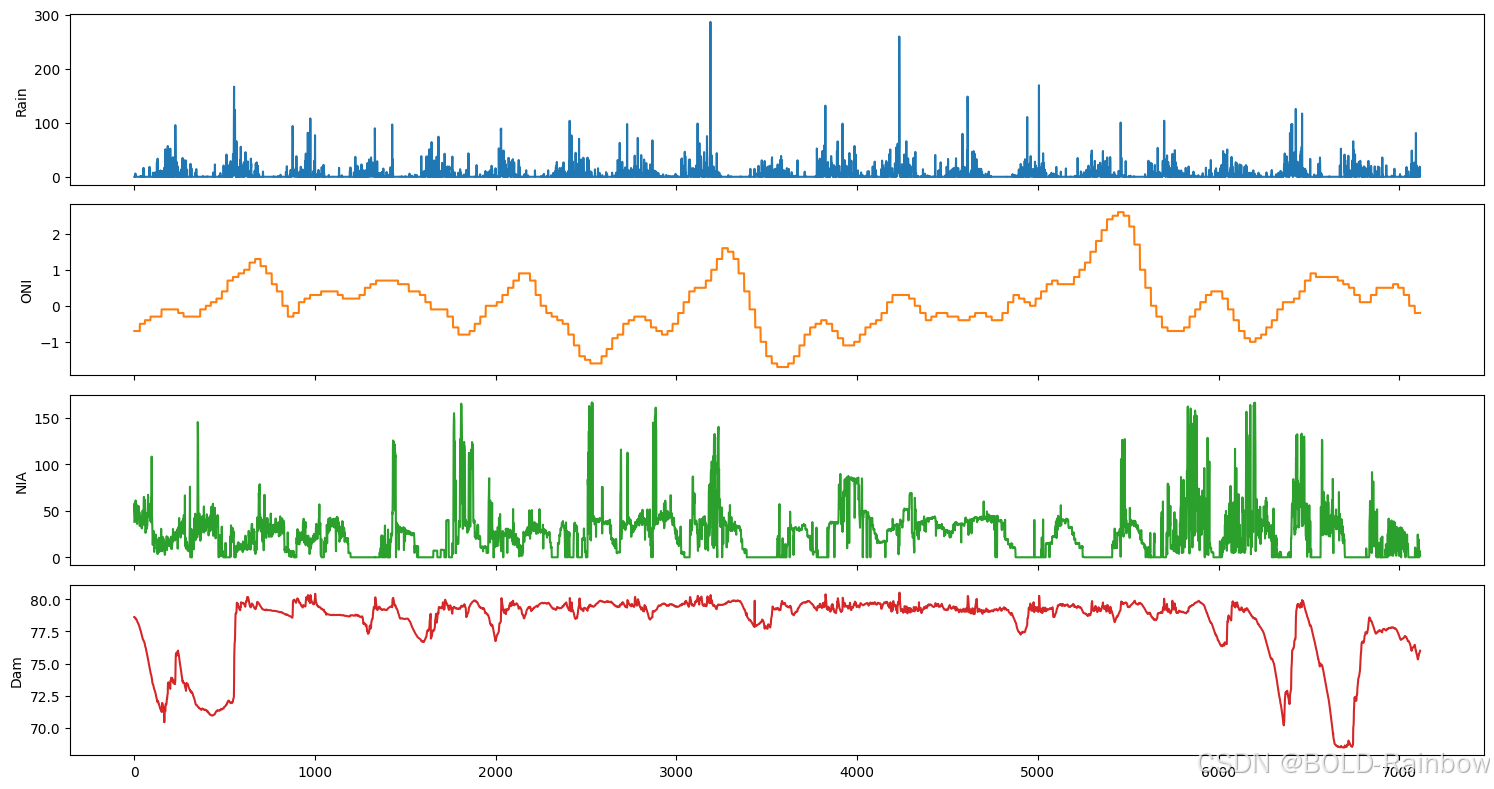The height and width of the screenshot is (789, 1494).
Task: Click the 5000 label on the x-axis
Action: (x=1037, y=774)
